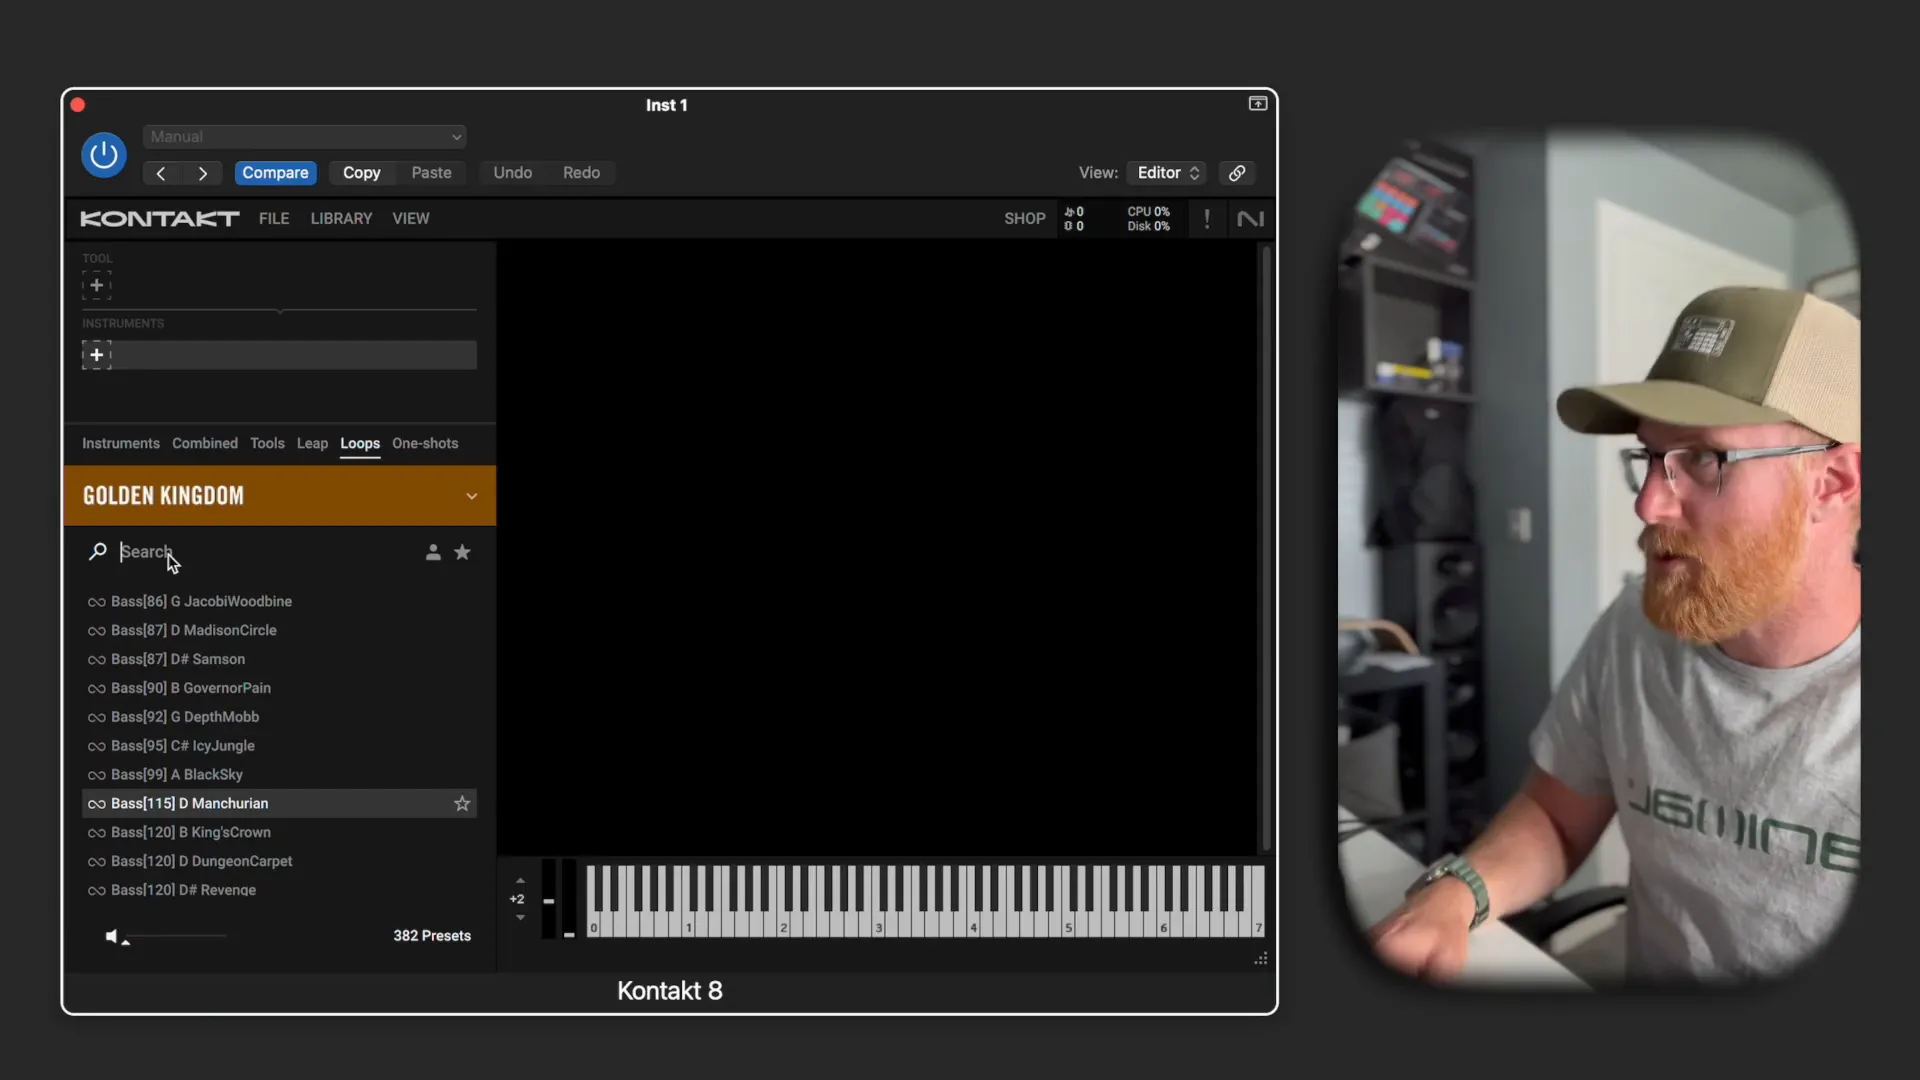1920x1080 pixels.
Task: Select Bass[120] D# Revenge loop
Action: pyautogui.click(x=279, y=890)
